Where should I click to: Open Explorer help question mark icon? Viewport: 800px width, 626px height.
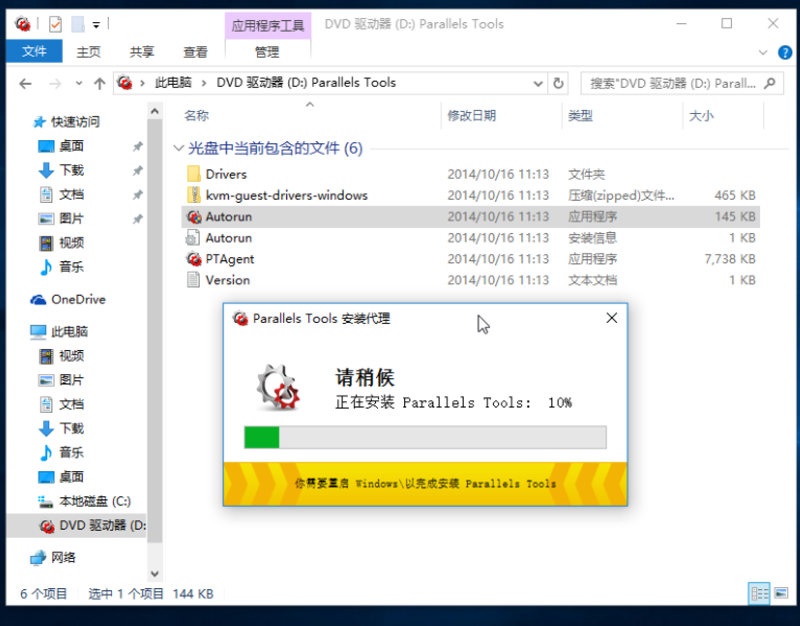pyautogui.click(x=785, y=52)
